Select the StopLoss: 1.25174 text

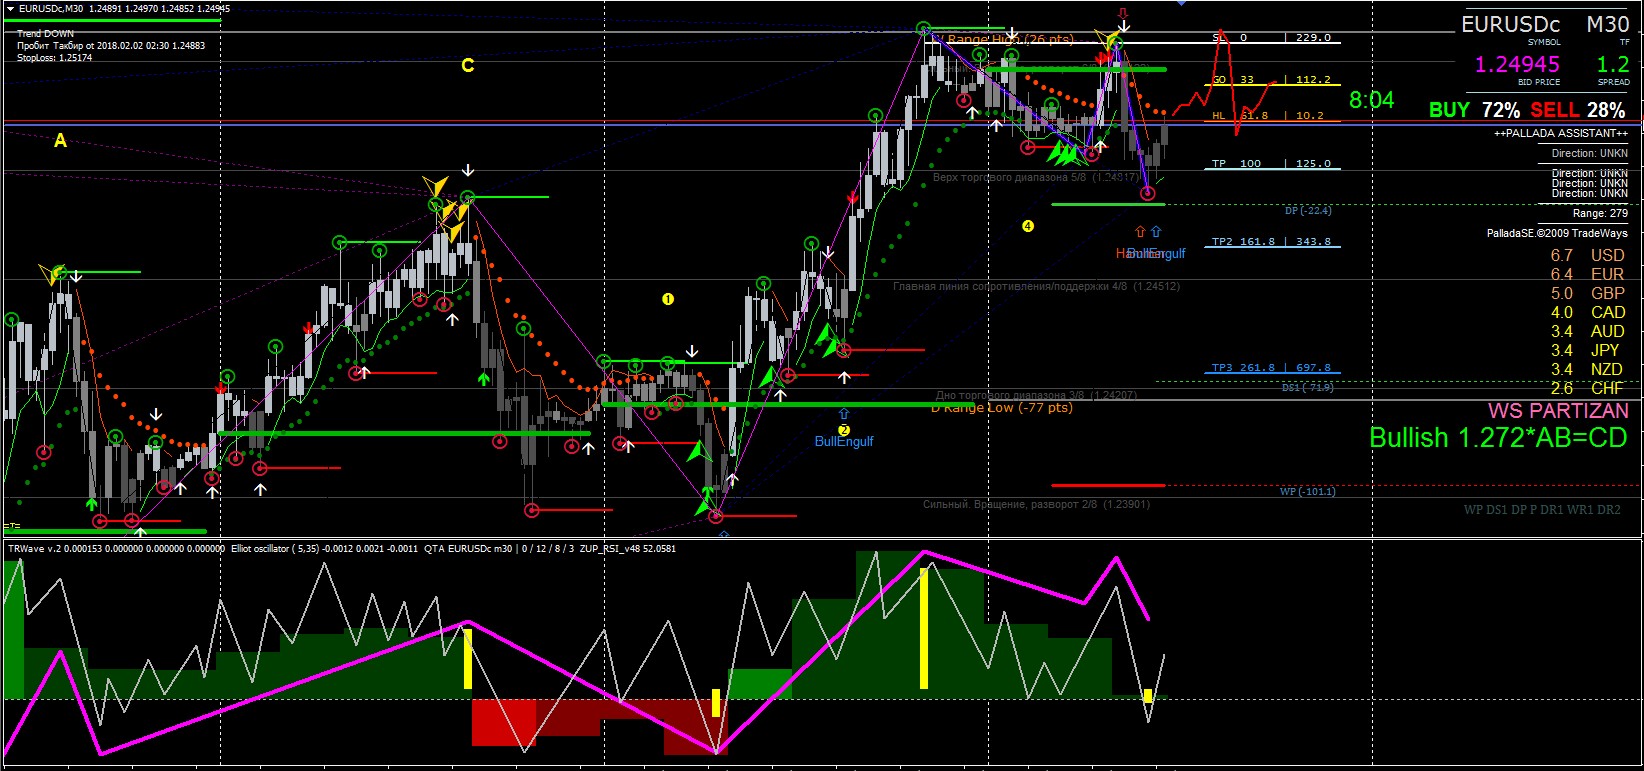pos(55,58)
